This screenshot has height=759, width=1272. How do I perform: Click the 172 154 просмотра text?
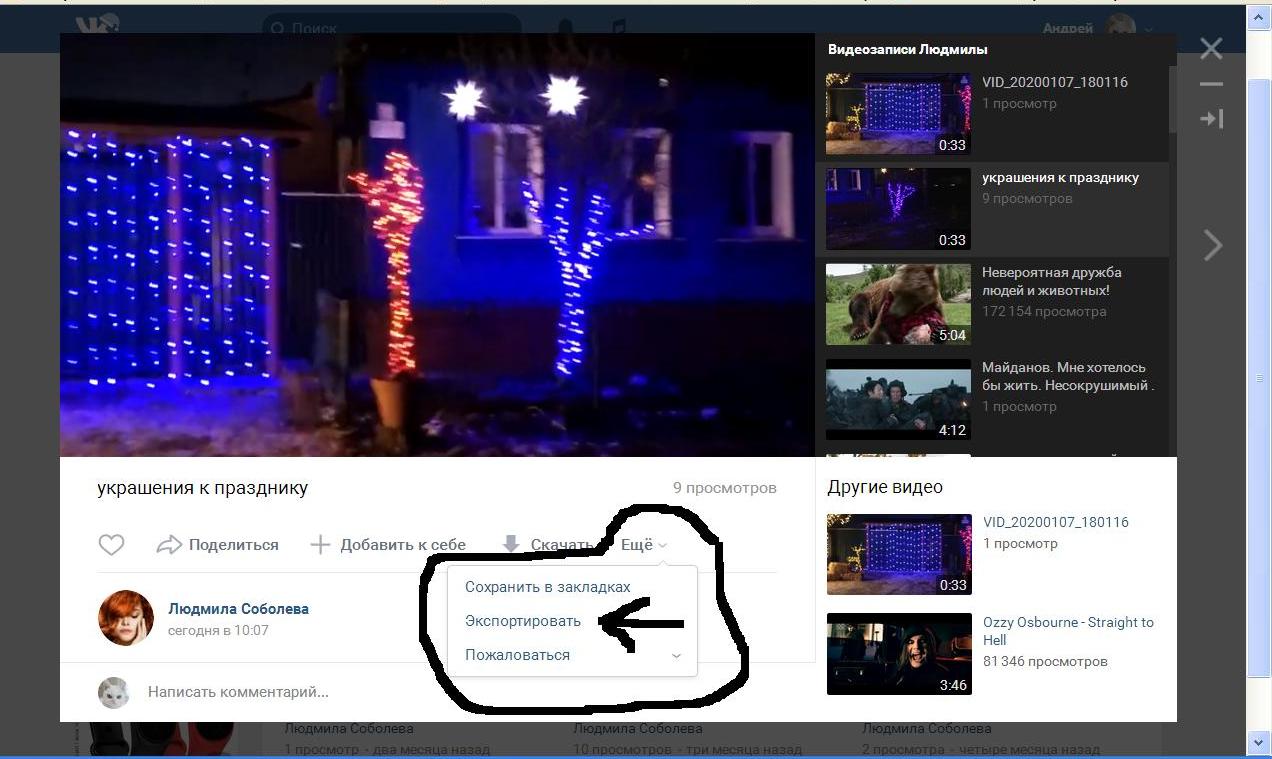coord(1044,311)
